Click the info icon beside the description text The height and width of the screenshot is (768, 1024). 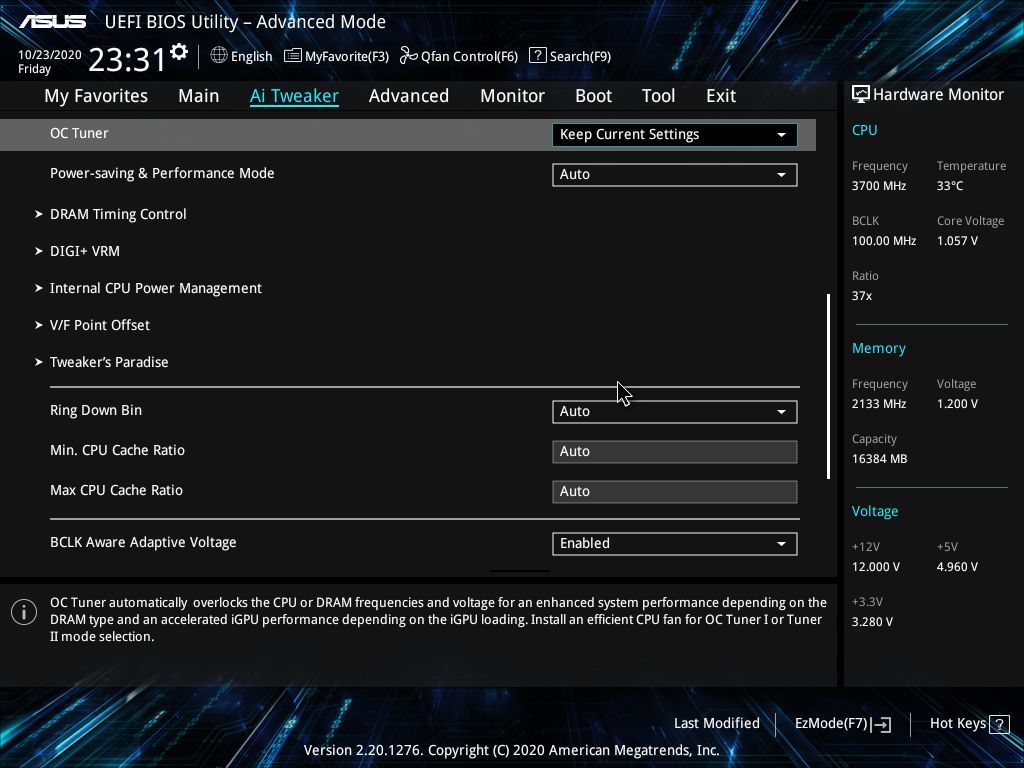click(x=24, y=612)
